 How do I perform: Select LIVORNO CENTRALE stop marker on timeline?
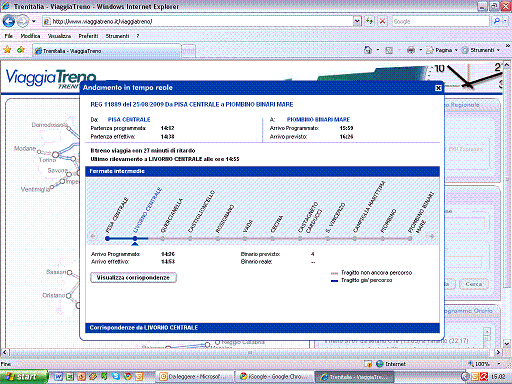click(x=135, y=238)
